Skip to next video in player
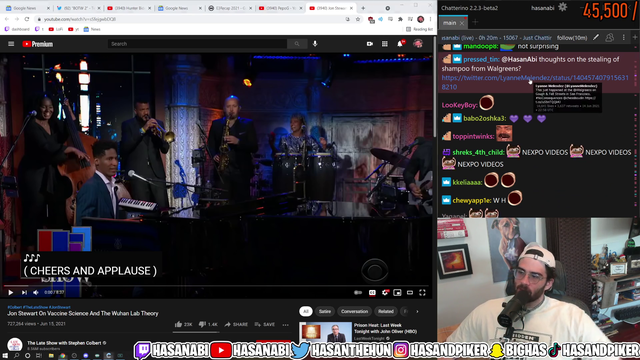This screenshot has width=640, height=360. (x=24, y=292)
